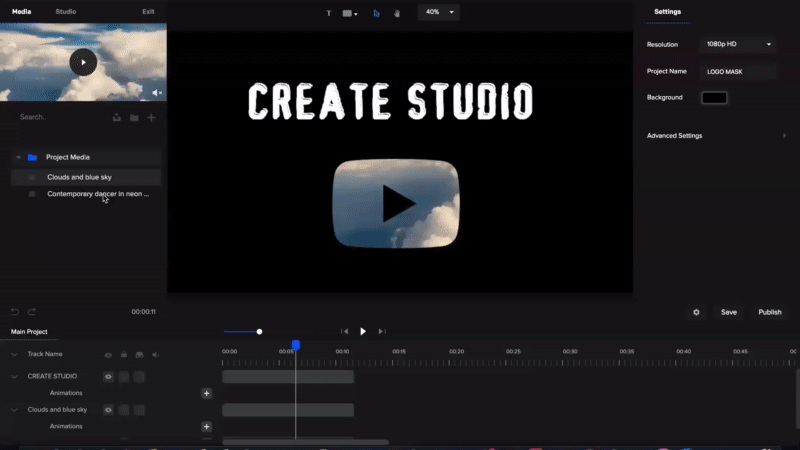
Task: Save the project
Action: click(x=729, y=312)
